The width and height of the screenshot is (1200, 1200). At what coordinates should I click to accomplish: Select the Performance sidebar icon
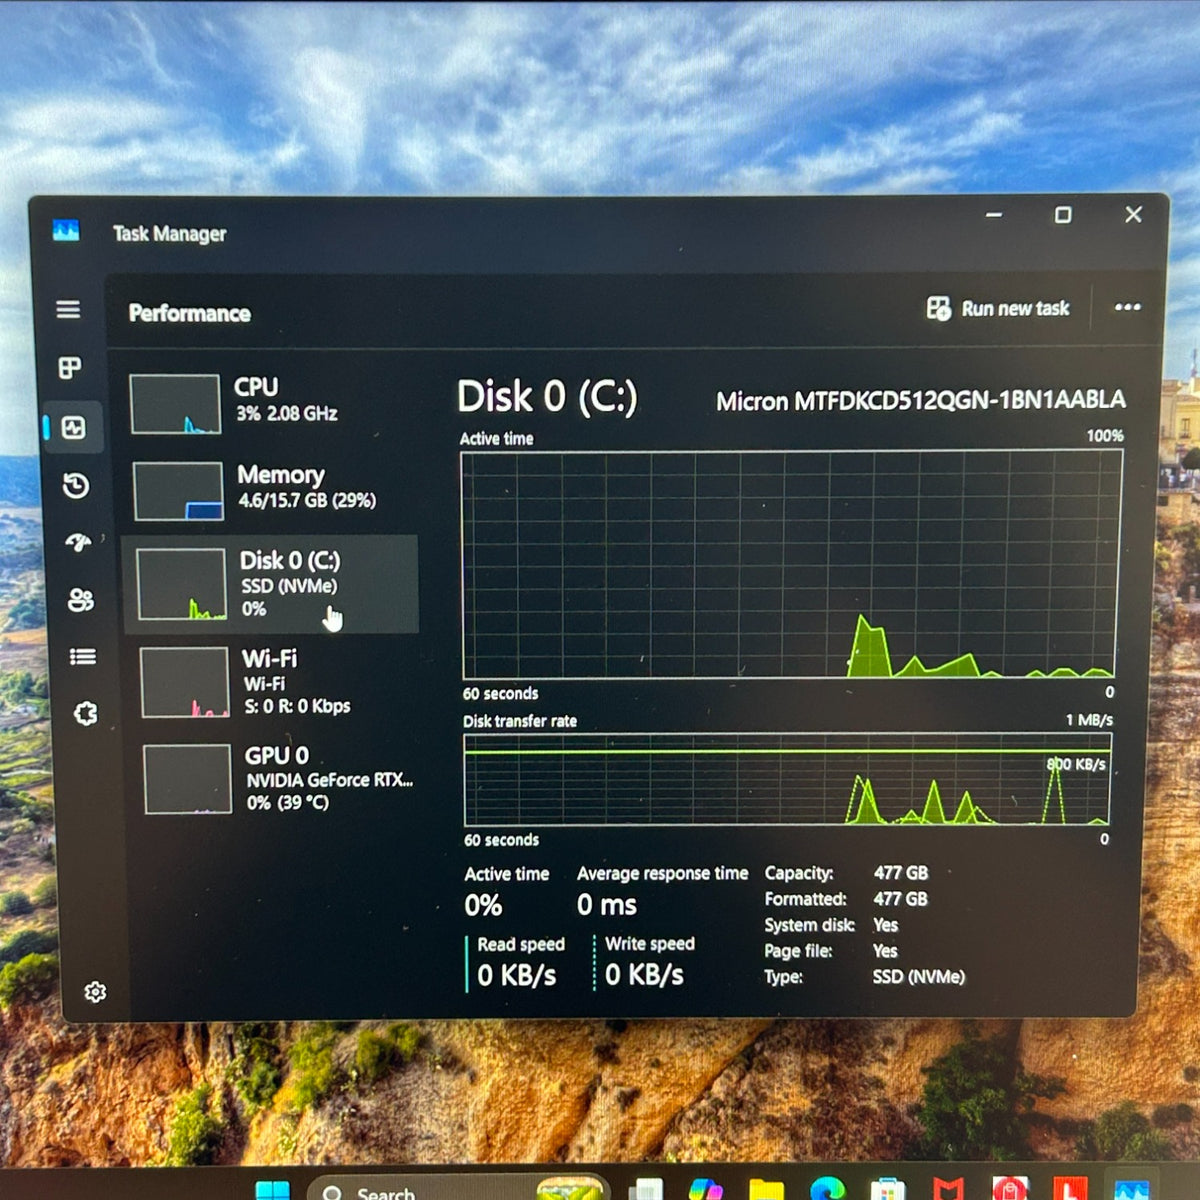73,428
